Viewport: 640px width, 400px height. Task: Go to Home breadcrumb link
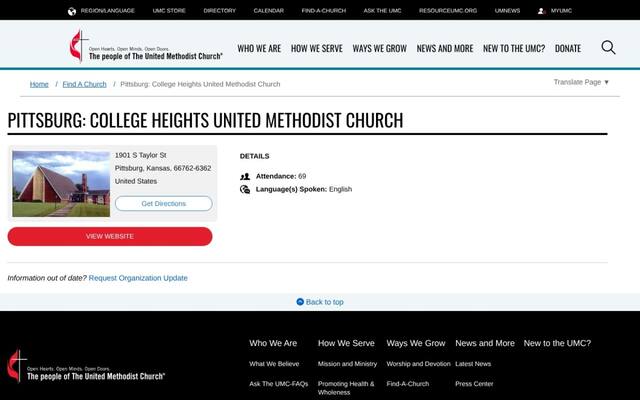(x=39, y=84)
